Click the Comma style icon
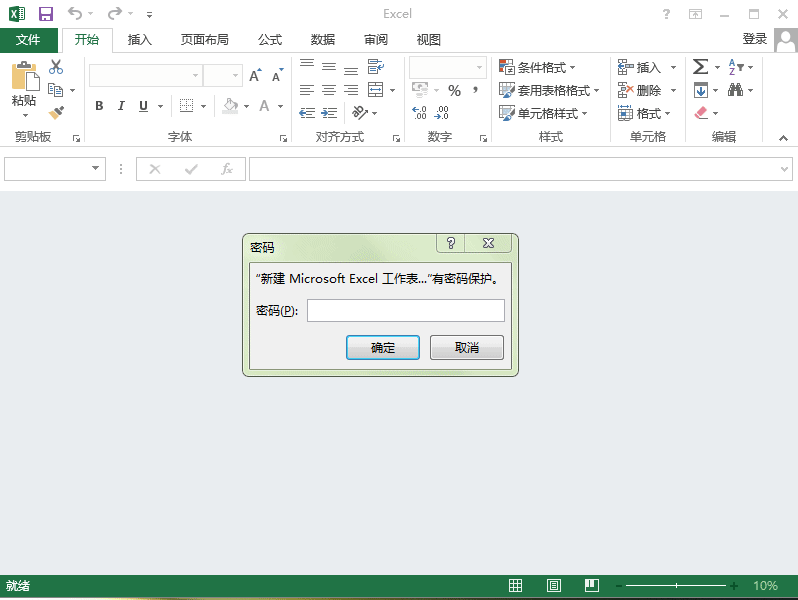This screenshot has width=798, height=600. pyautogui.click(x=475, y=90)
